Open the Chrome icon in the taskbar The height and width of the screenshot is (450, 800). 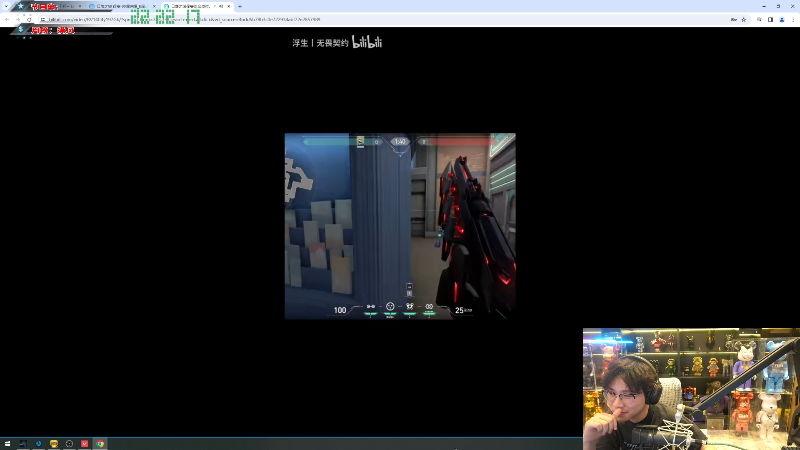click(x=100, y=444)
